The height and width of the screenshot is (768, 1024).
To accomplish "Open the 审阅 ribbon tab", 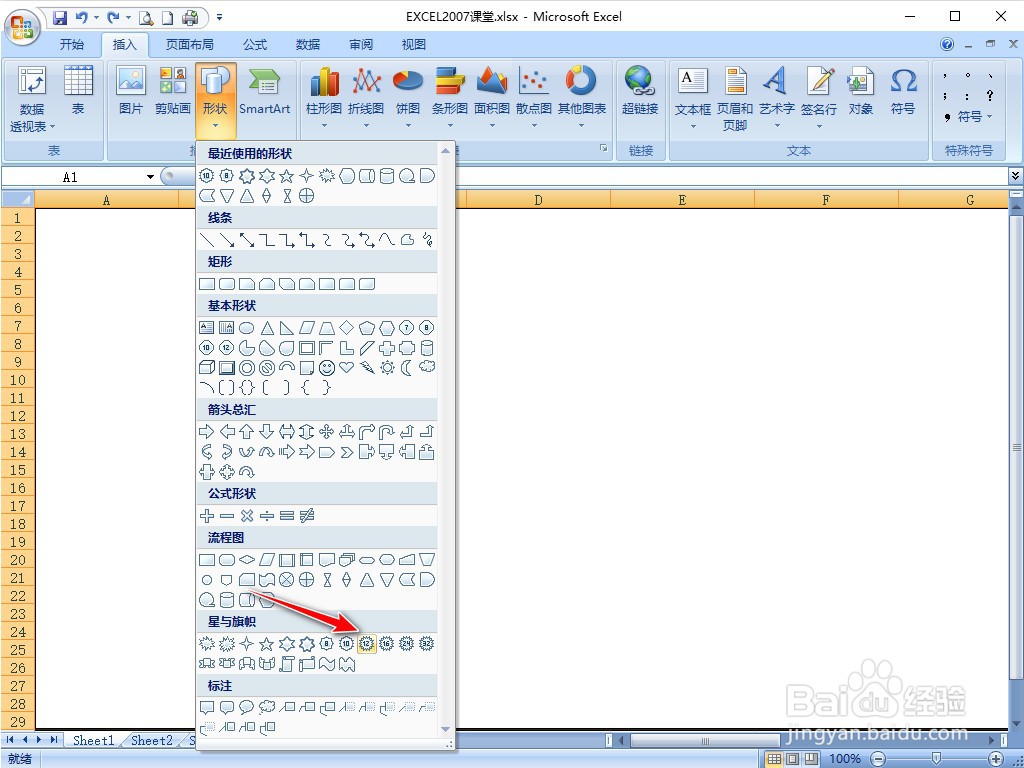I will [x=360, y=44].
